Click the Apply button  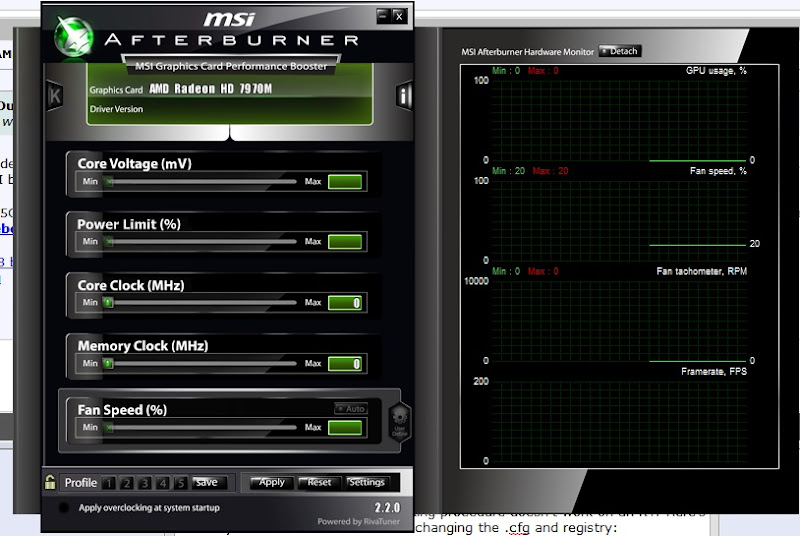pos(271,482)
